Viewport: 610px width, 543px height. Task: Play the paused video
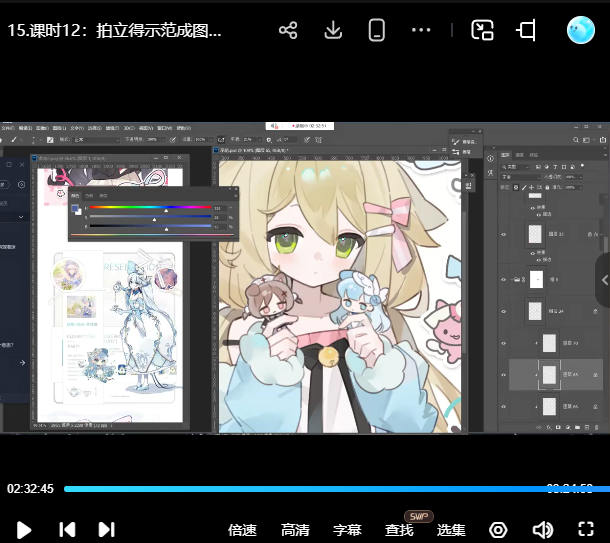24,530
